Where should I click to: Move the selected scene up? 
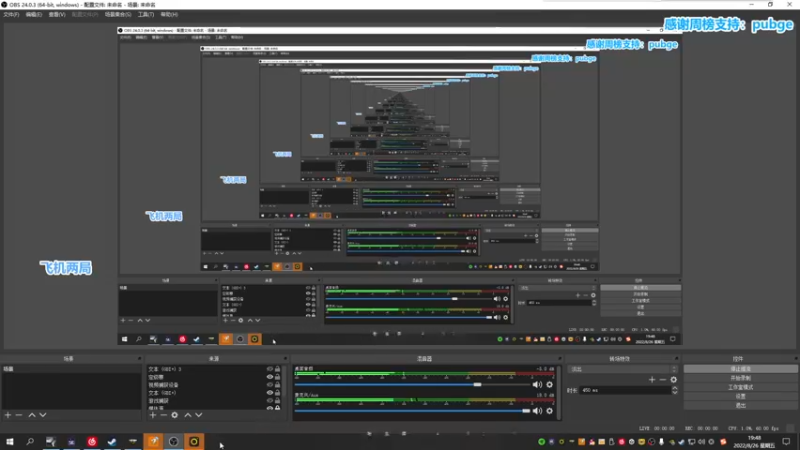[32, 415]
